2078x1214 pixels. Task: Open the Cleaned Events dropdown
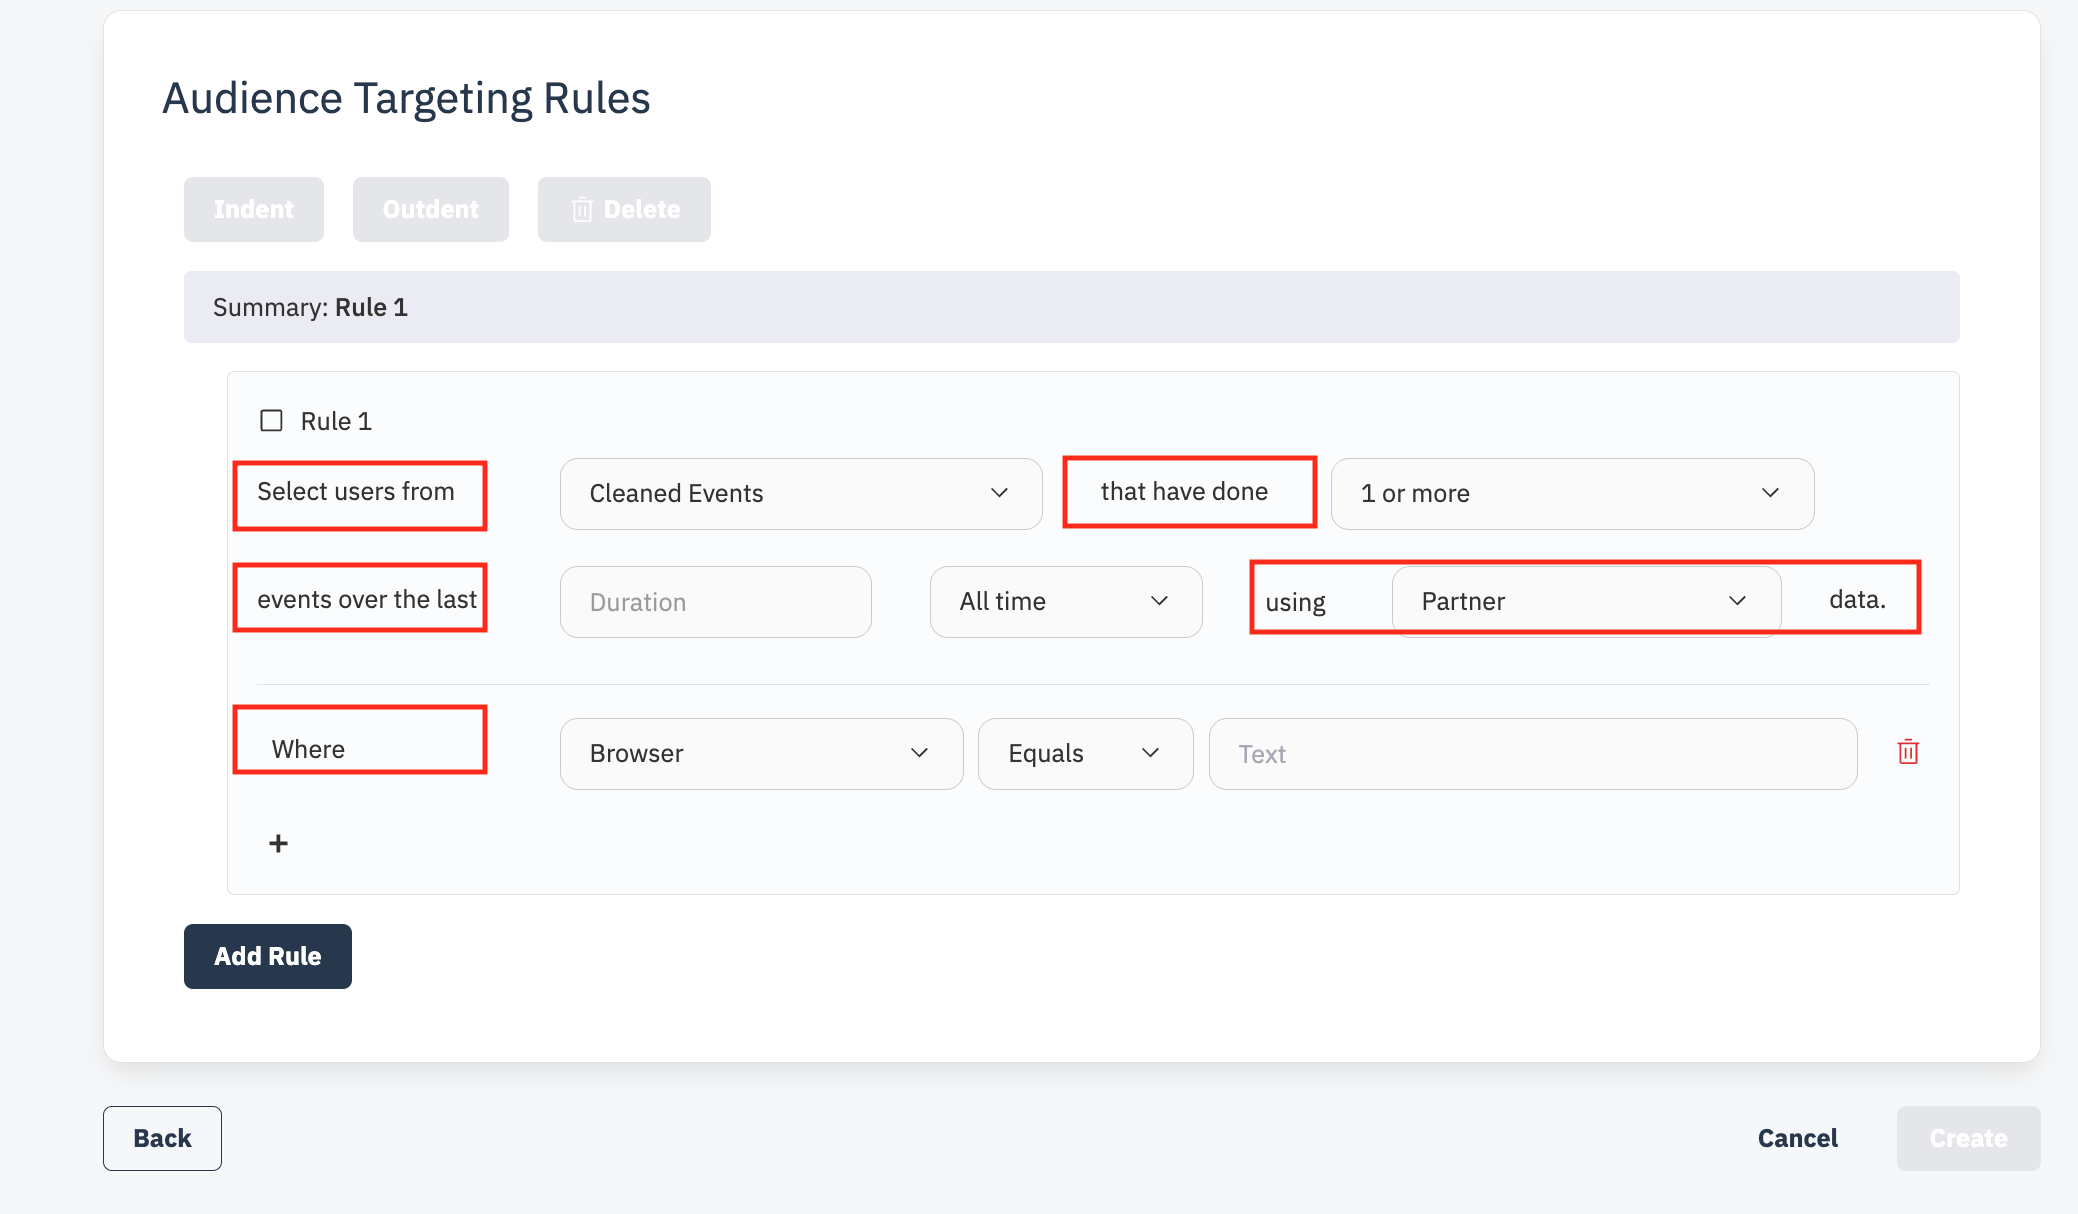point(800,493)
